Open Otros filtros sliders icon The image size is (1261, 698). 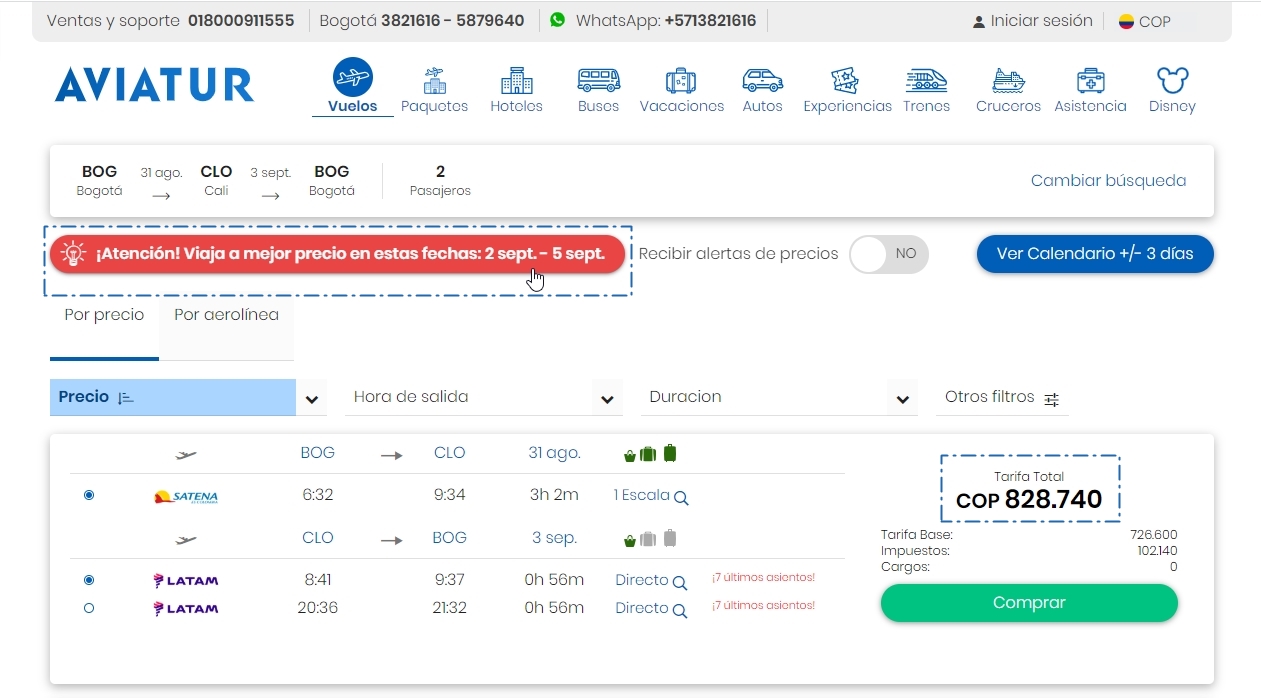1051,399
